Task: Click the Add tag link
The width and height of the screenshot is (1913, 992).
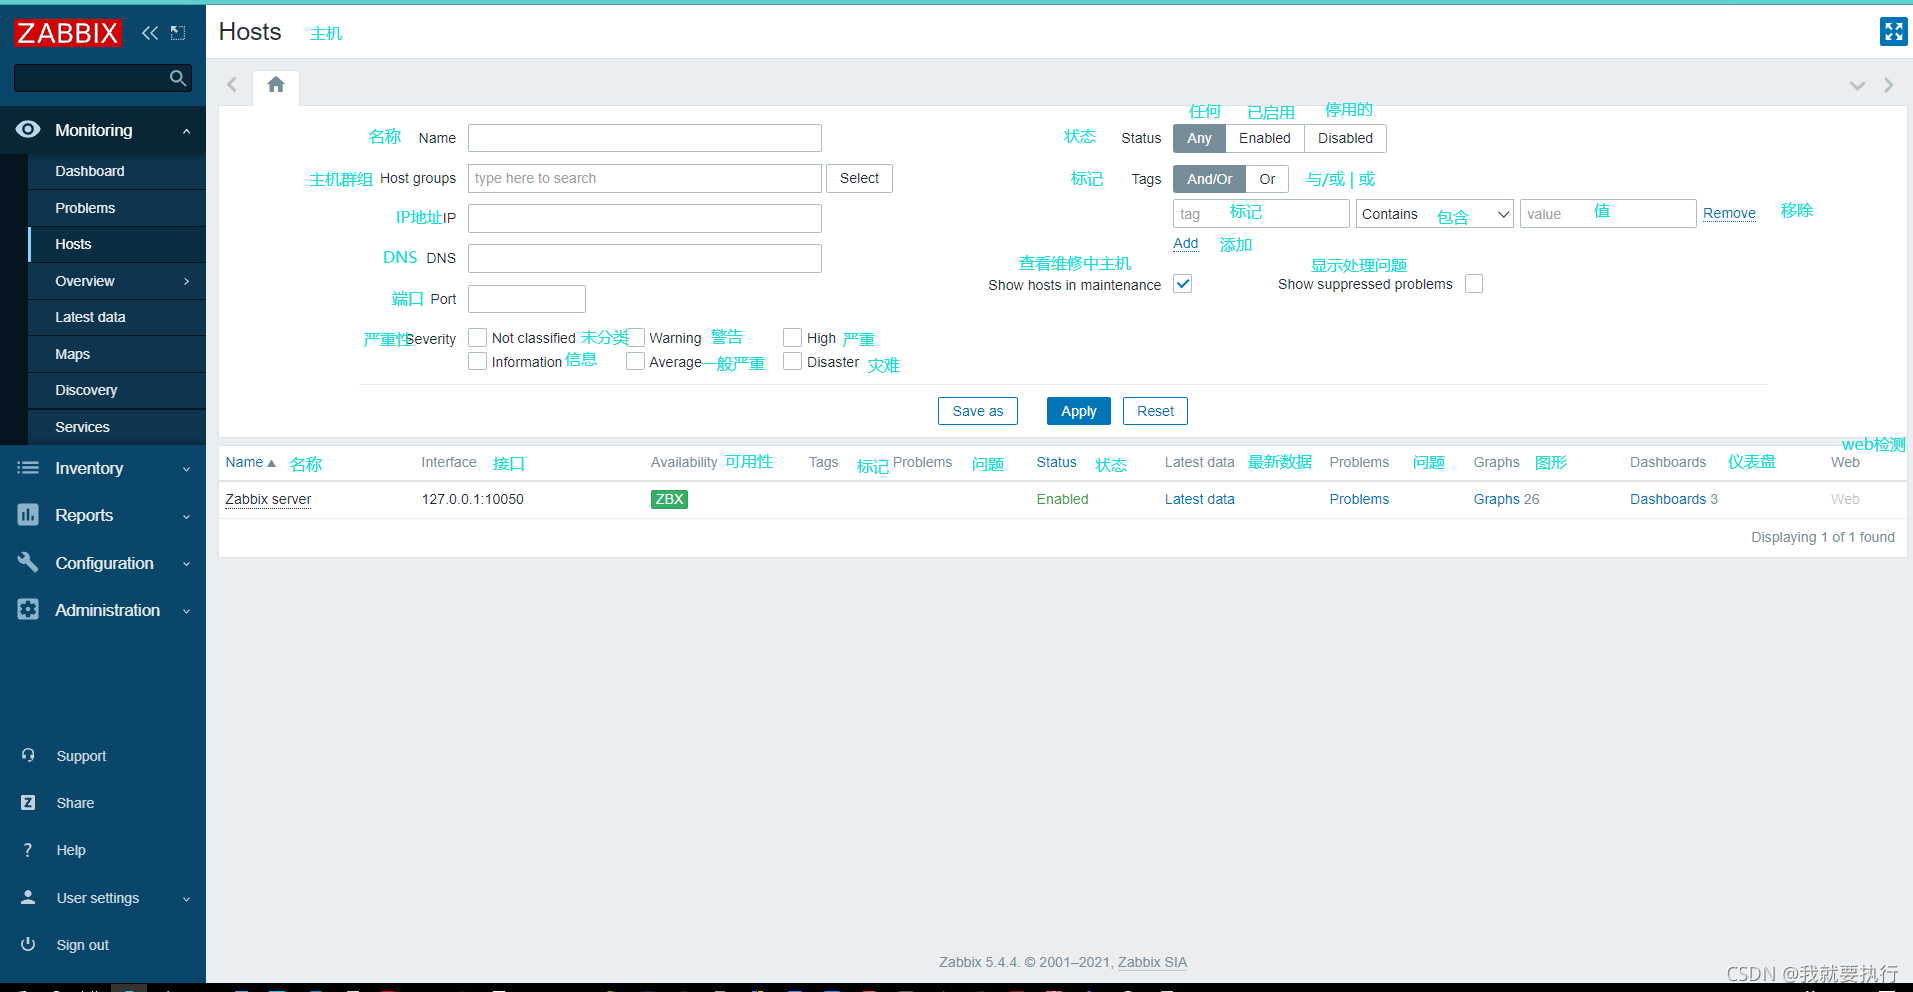Action: [x=1185, y=243]
